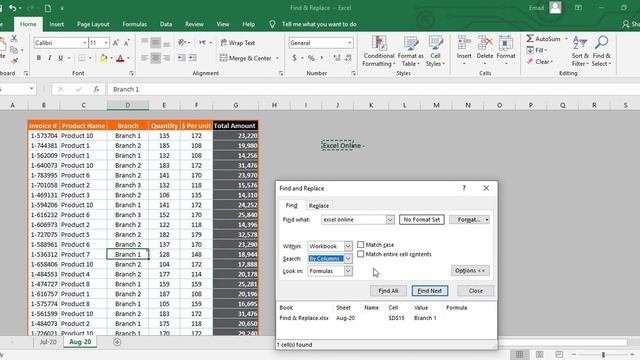
Task: Open Conditional Formatting
Action: (x=379, y=51)
